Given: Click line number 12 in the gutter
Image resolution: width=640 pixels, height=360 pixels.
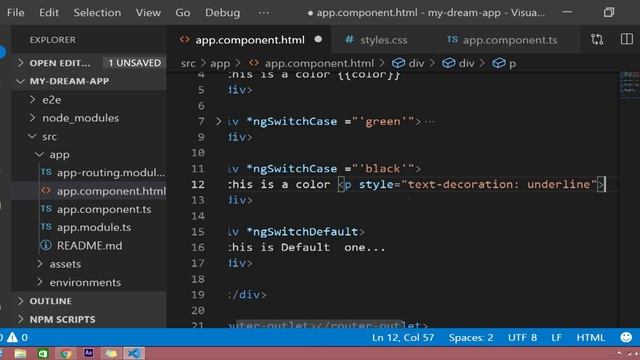Looking at the screenshot, I should [198, 184].
